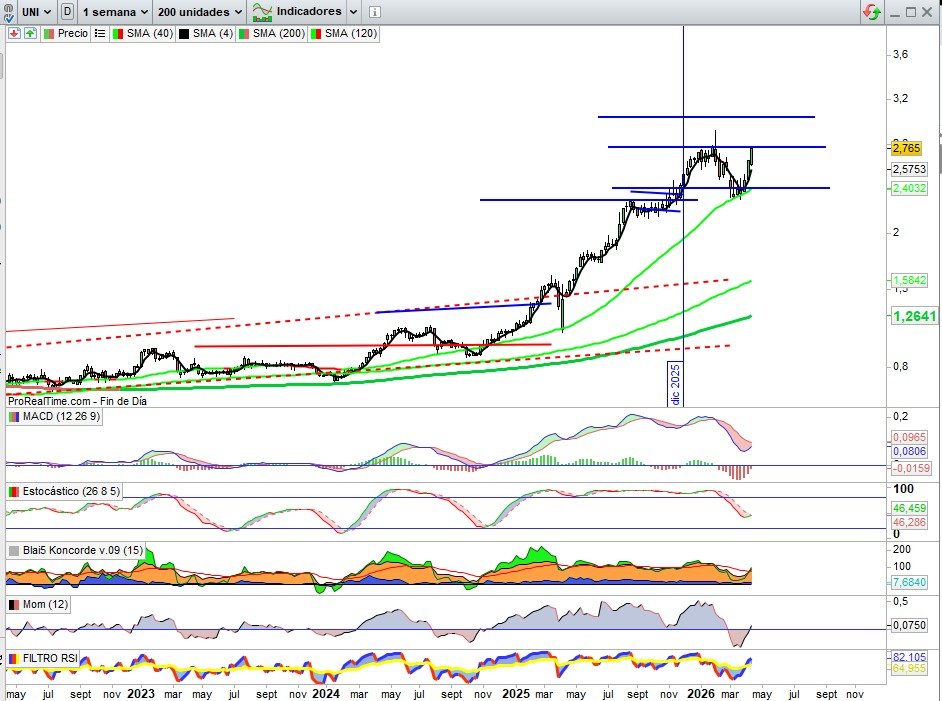Click the bold 1,2641 SMA value label
The image size is (942, 701).
(914, 316)
